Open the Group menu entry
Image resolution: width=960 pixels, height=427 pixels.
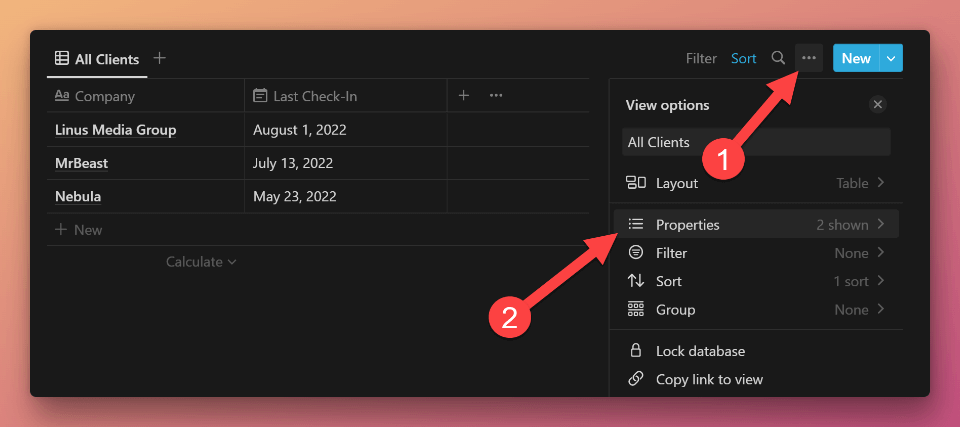coord(756,309)
